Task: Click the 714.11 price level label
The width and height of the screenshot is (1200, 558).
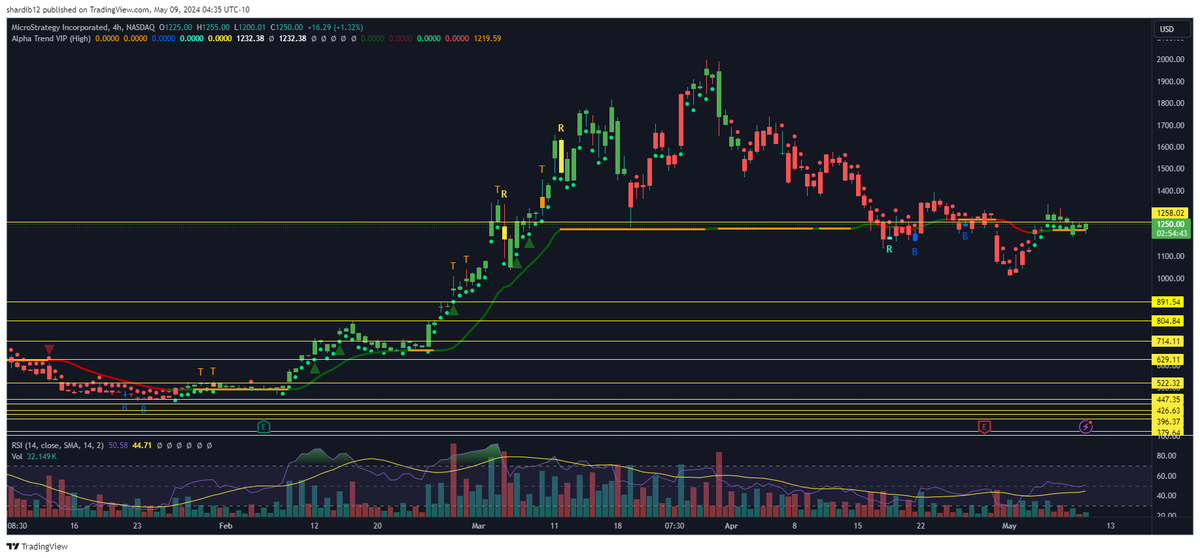Action: [x=1168, y=341]
